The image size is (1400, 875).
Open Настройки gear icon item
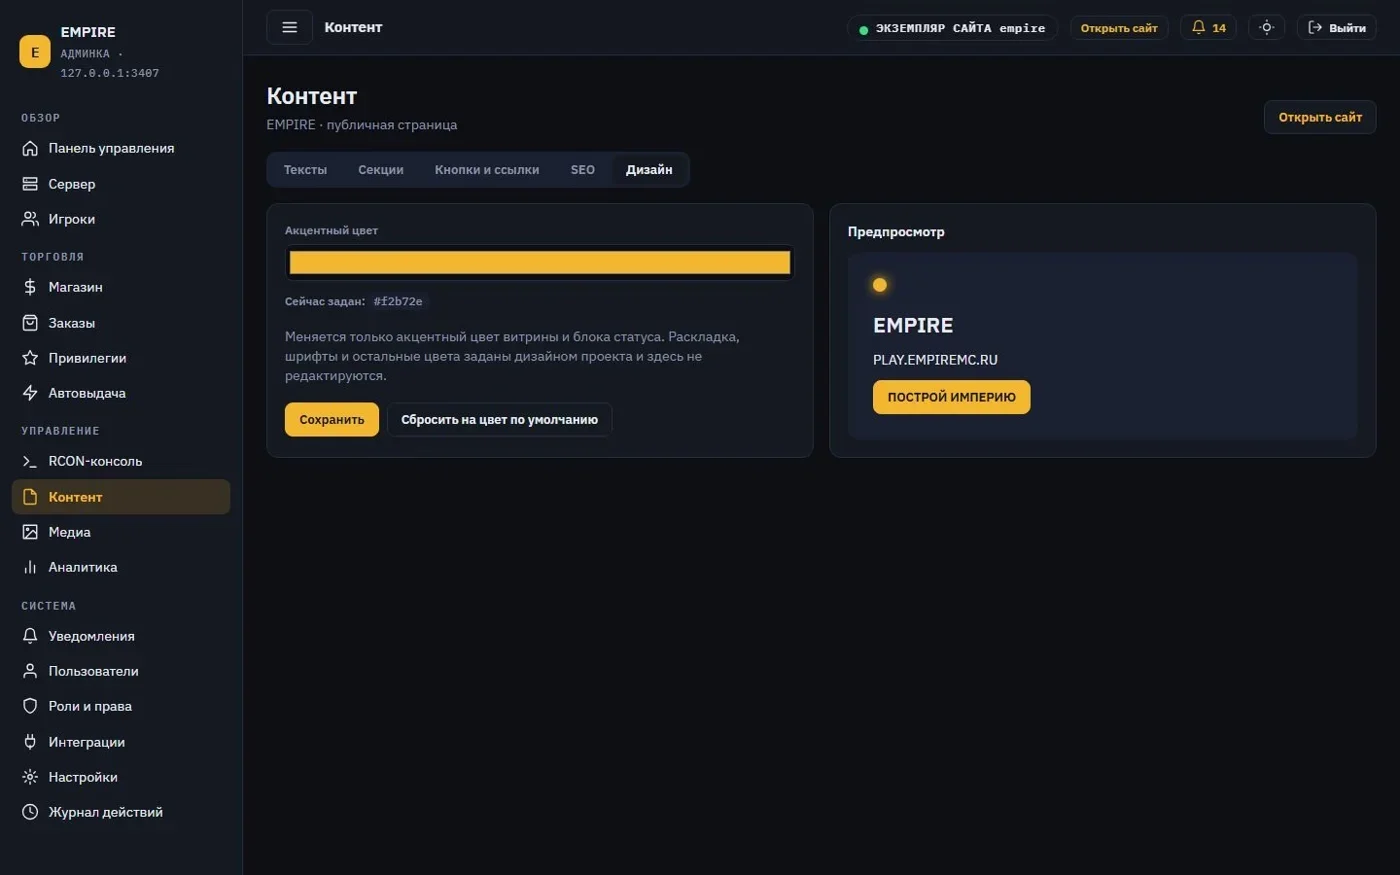(121, 777)
